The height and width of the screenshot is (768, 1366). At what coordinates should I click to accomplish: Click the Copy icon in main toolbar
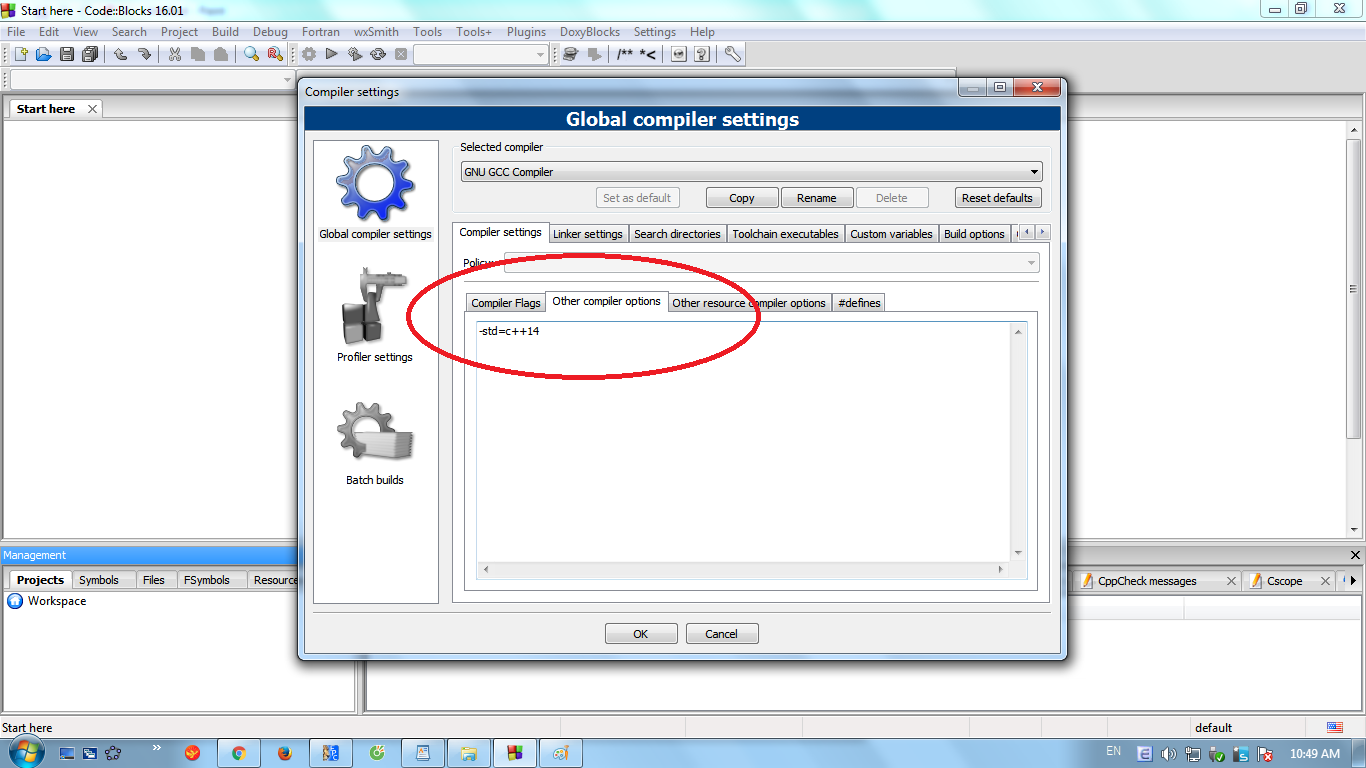coord(197,54)
